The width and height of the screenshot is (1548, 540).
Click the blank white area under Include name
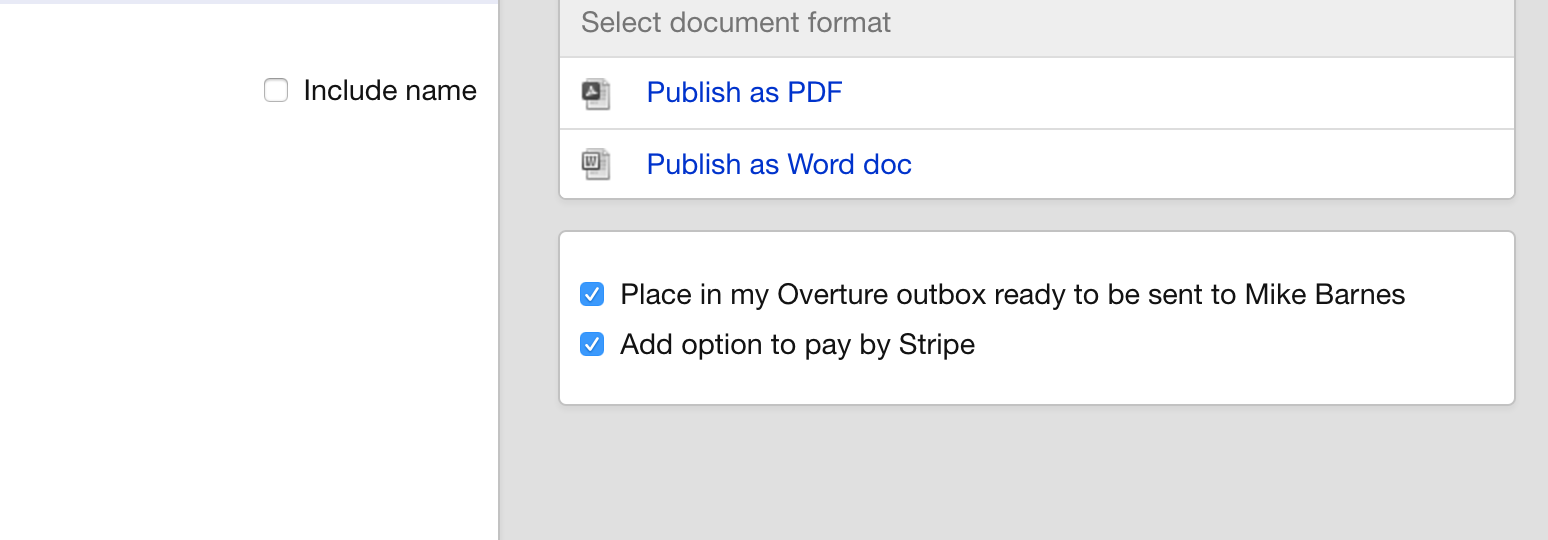point(250,320)
